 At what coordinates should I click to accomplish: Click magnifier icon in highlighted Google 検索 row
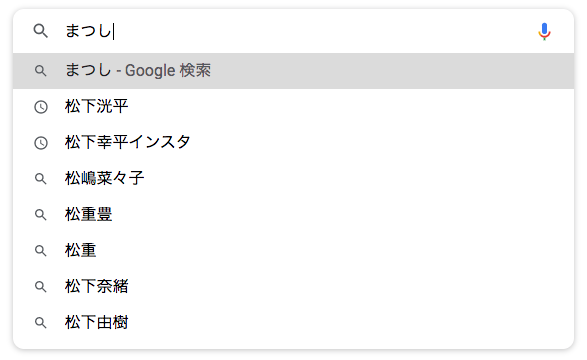(40, 71)
